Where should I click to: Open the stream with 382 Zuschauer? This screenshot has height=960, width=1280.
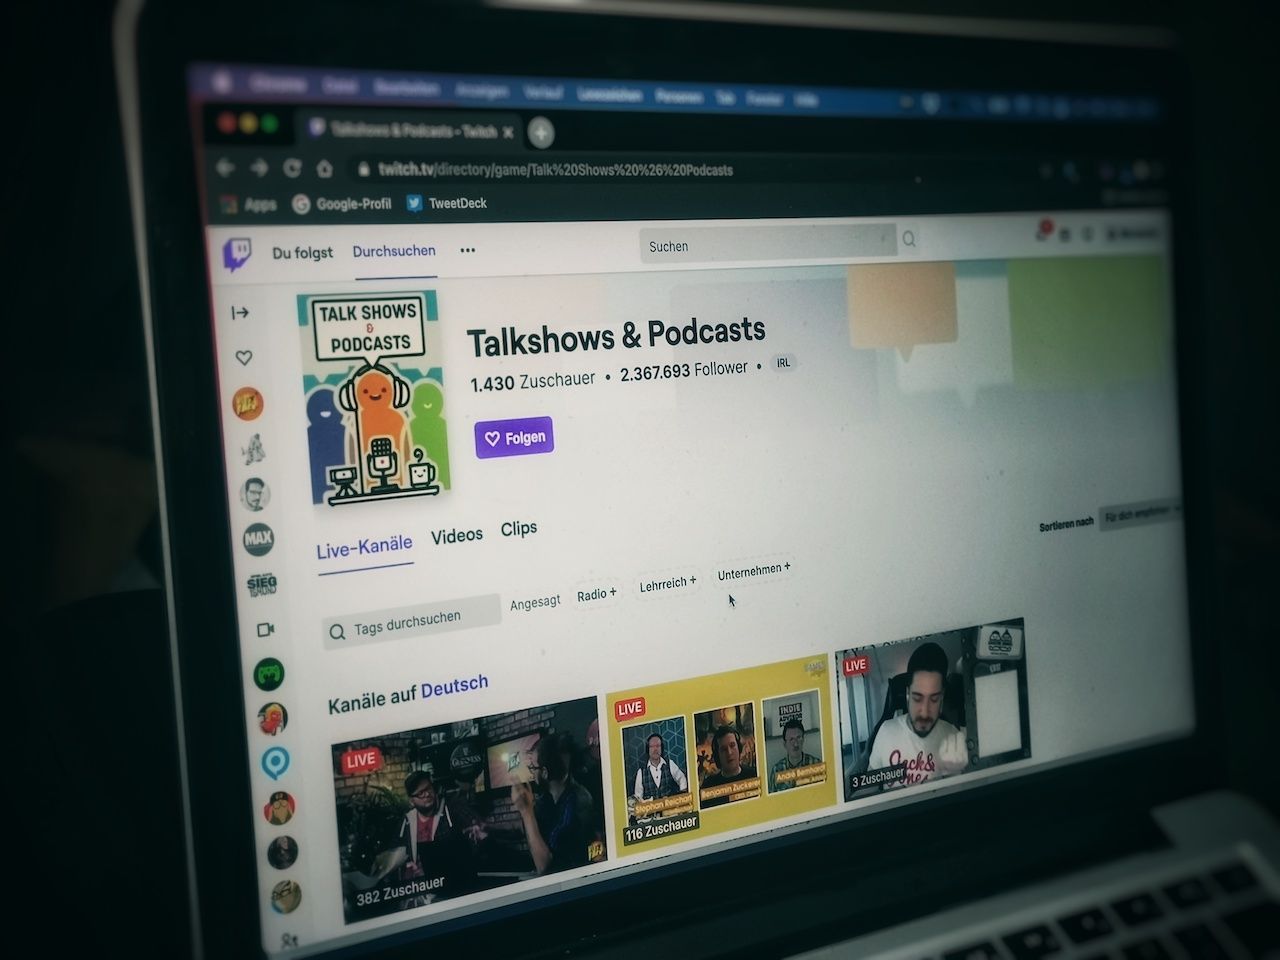click(x=468, y=810)
